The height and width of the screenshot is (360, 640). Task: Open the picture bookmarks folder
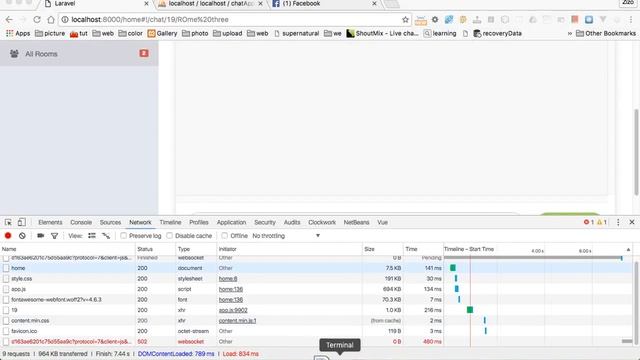coord(50,33)
